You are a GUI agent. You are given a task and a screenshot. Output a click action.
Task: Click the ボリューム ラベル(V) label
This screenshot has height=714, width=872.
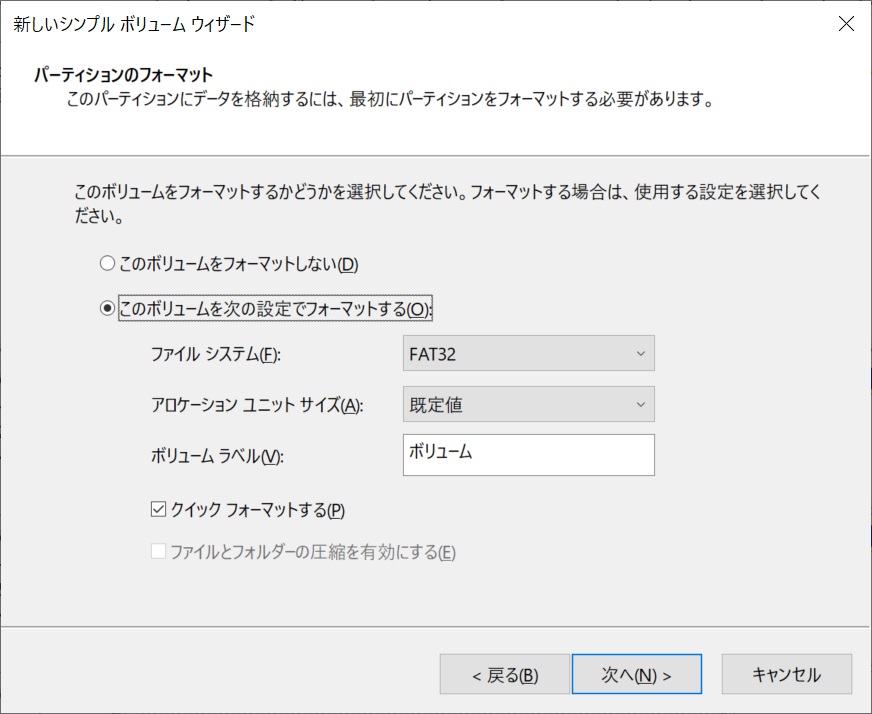pyautogui.click(x=217, y=455)
